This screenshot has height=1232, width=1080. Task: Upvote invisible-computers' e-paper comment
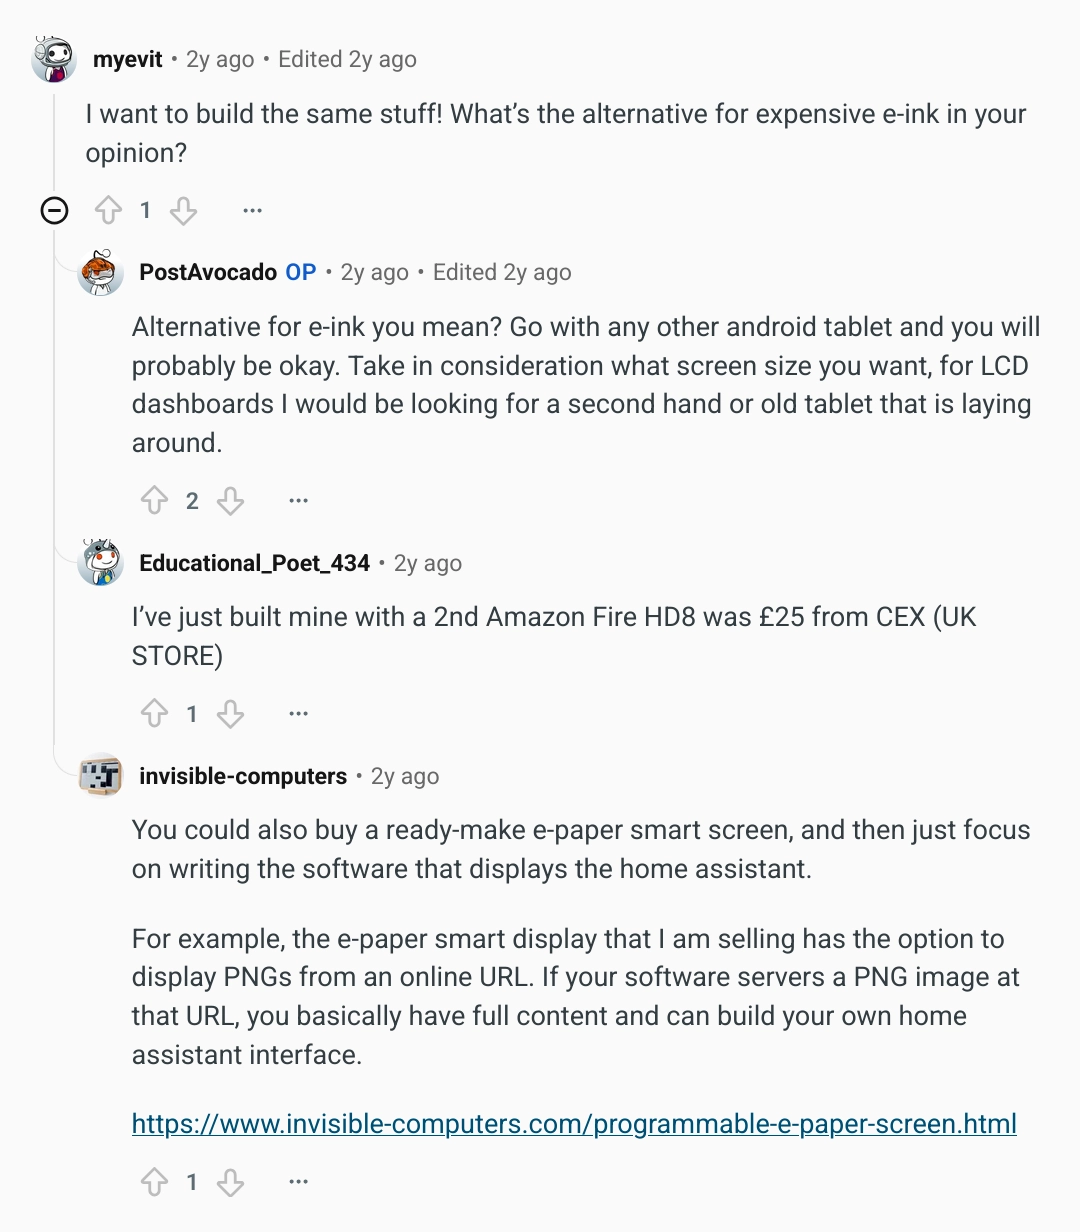tap(154, 1183)
